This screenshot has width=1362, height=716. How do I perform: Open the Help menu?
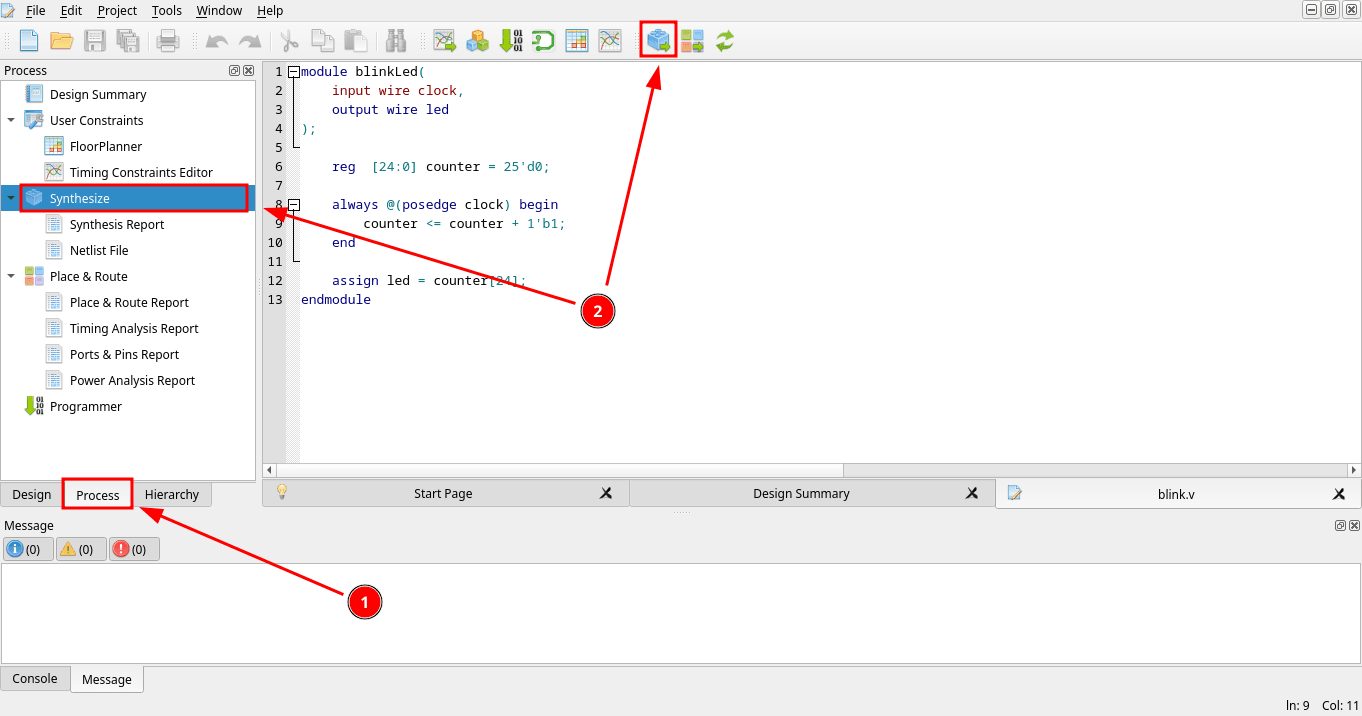point(270,10)
